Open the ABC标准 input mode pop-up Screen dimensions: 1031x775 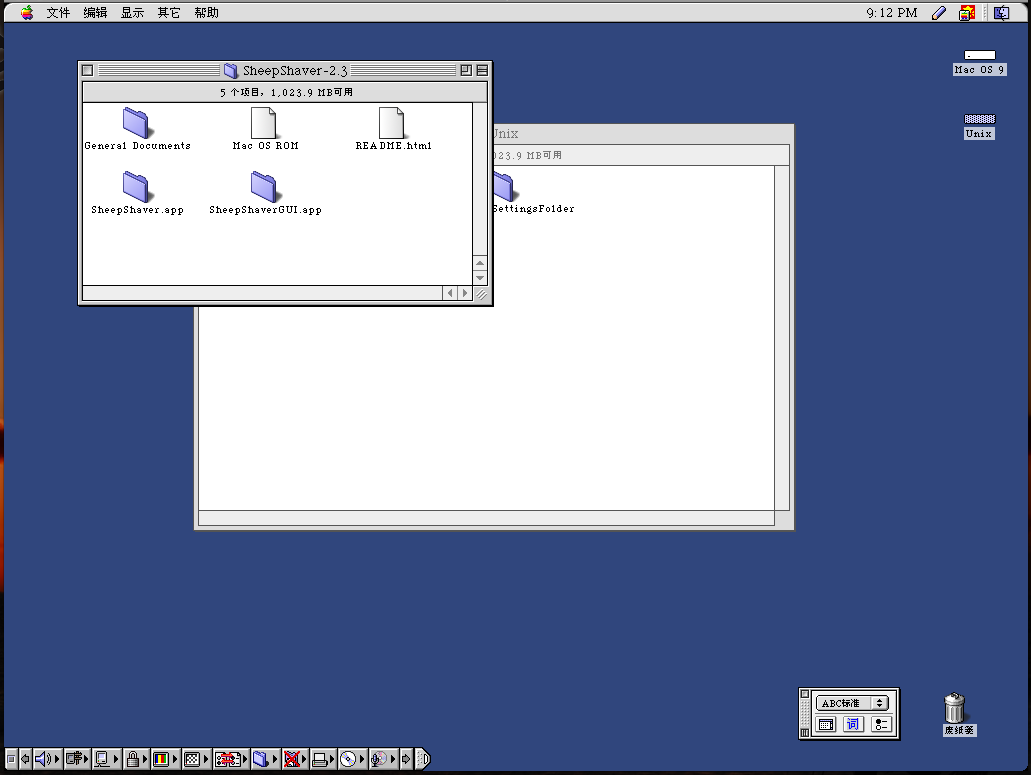(852, 703)
